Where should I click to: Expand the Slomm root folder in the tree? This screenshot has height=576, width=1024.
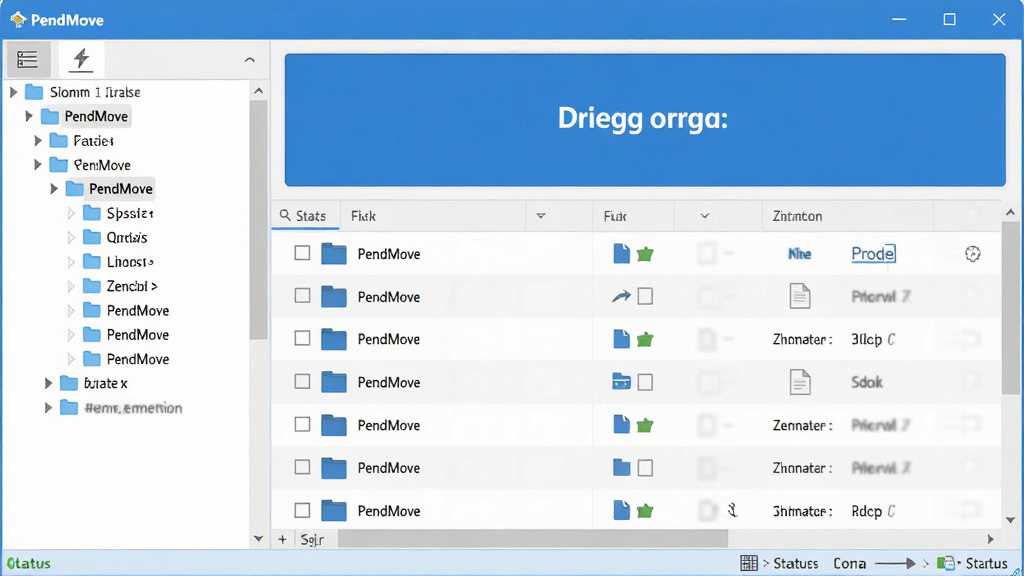13,92
